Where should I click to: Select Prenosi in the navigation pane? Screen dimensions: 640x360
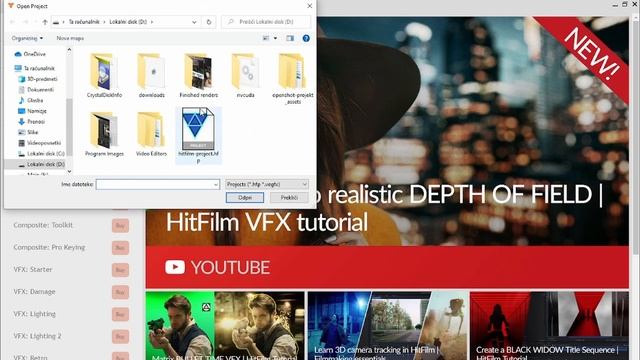pos(31,121)
